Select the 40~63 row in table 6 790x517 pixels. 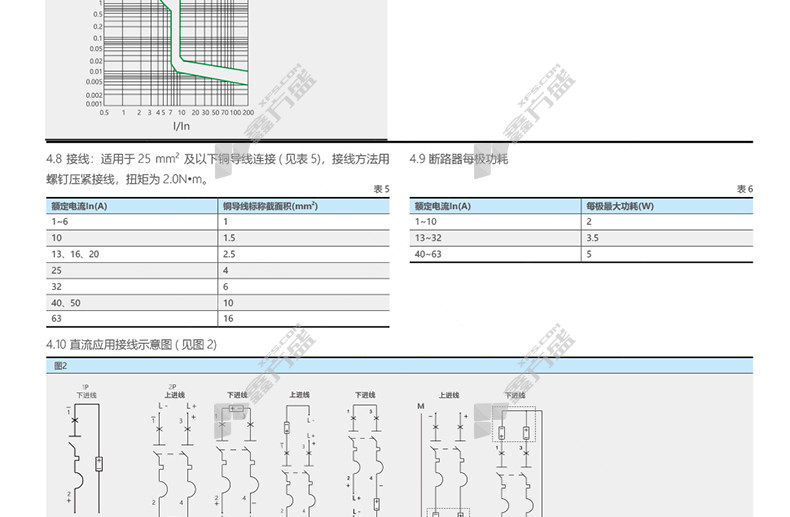pyautogui.click(x=580, y=254)
